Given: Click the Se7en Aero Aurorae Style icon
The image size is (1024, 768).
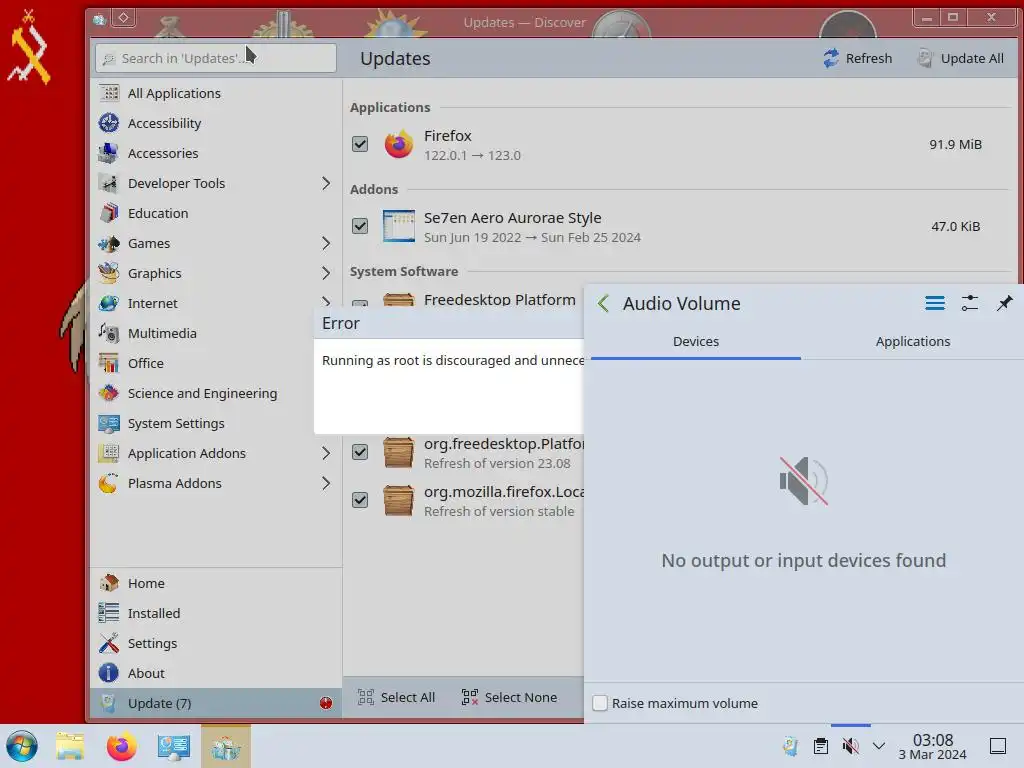Looking at the screenshot, I should click(x=398, y=227).
